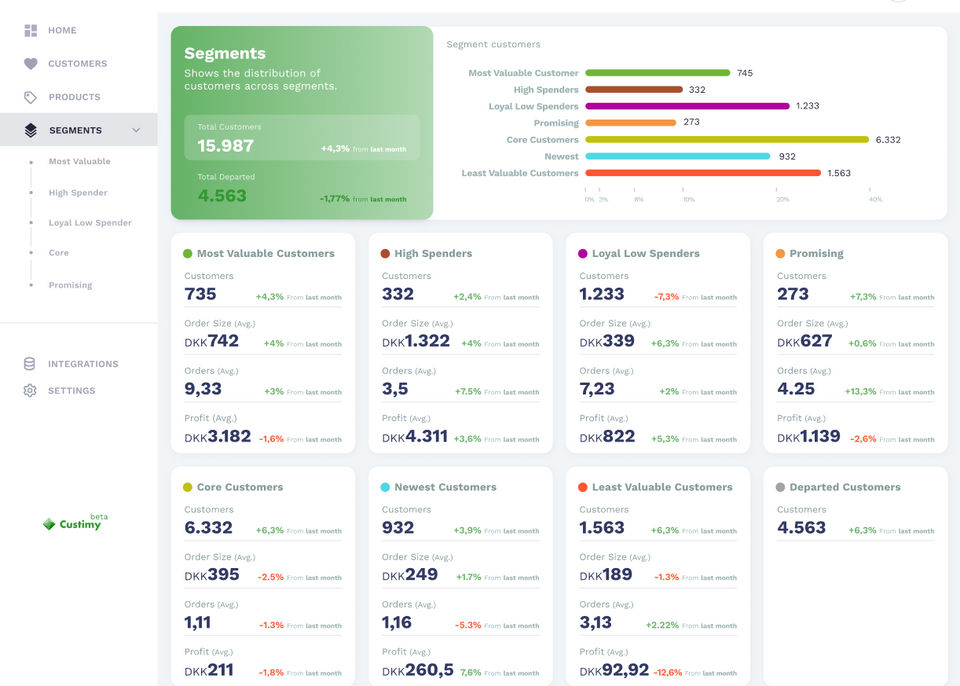The width and height of the screenshot is (960, 686).
Task: Go to Core sub-segment
Action: pos(59,252)
